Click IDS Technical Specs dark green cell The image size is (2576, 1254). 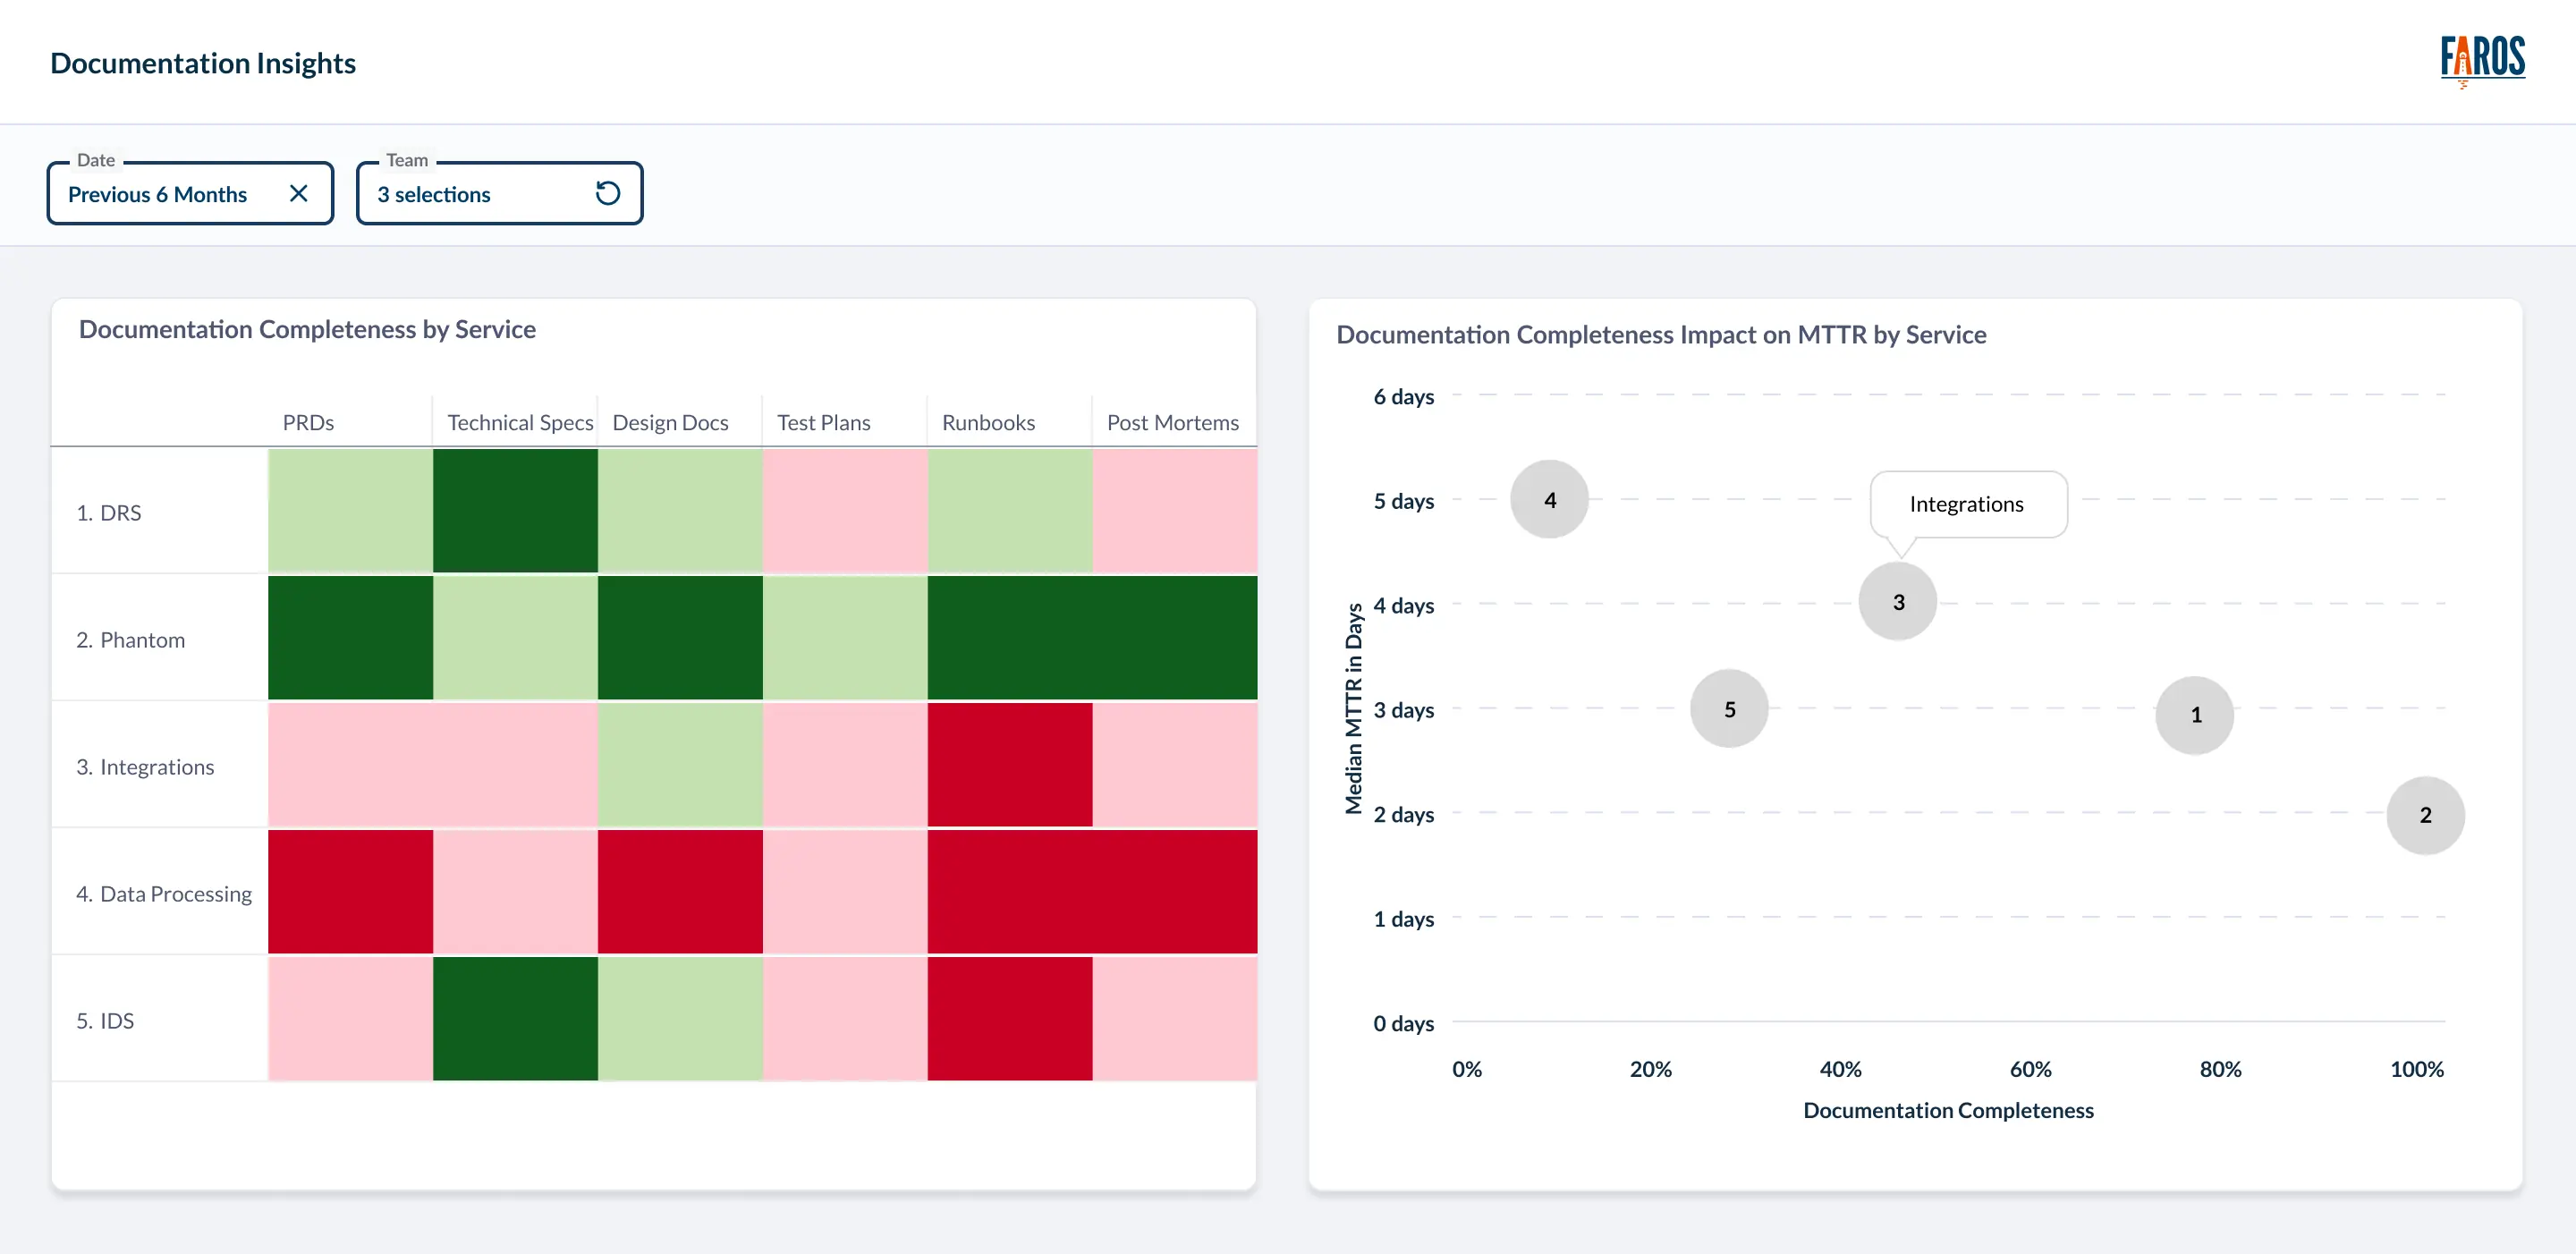click(x=515, y=1018)
